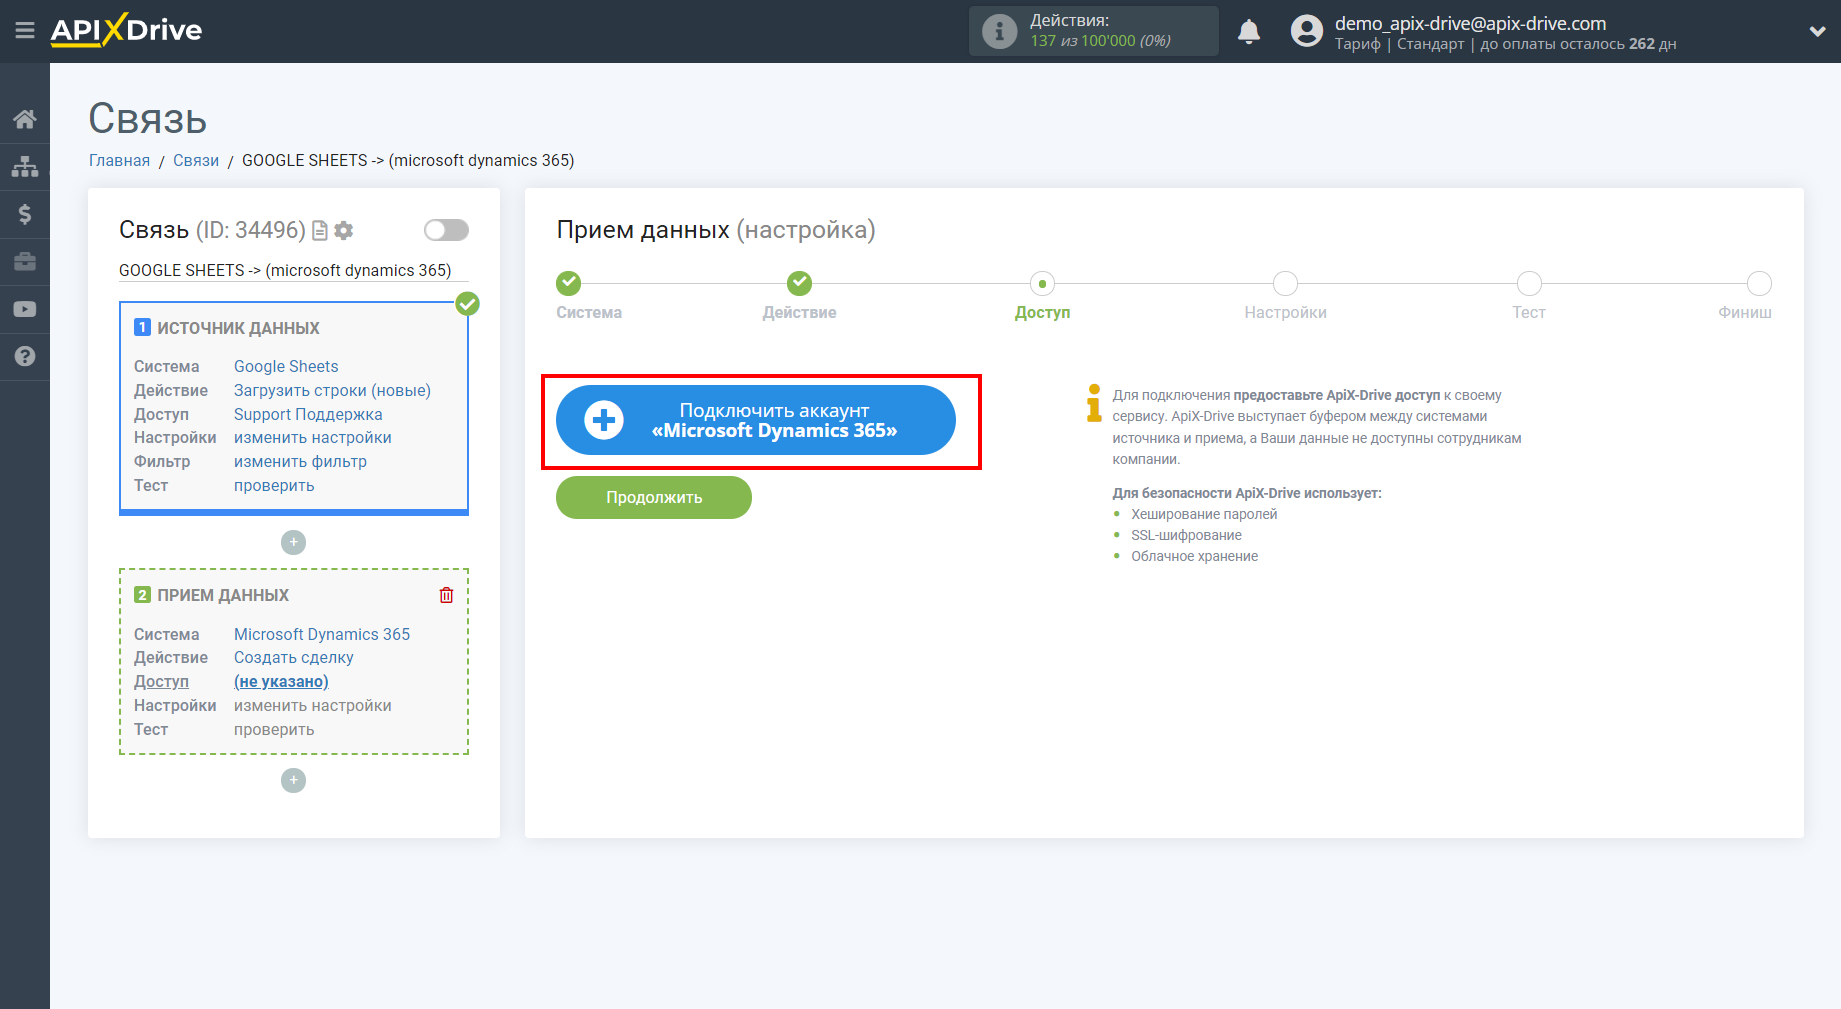Open connection settings gear icon
Viewport: 1841px width, 1009px height.
pyautogui.click(x=344, y=231)
